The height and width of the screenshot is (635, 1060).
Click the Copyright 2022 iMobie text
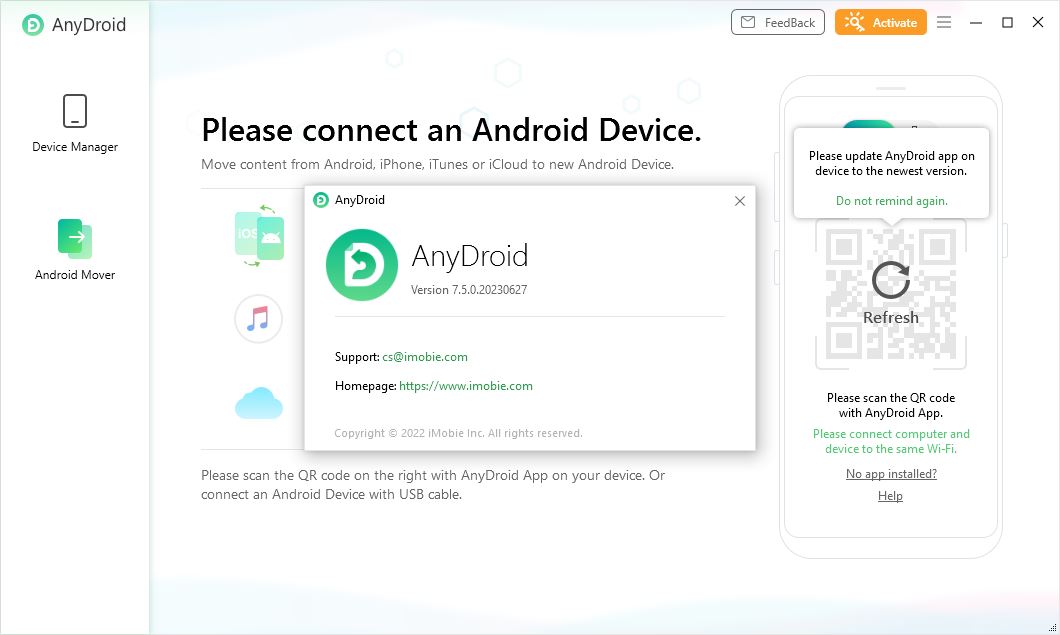coord(458,433)
